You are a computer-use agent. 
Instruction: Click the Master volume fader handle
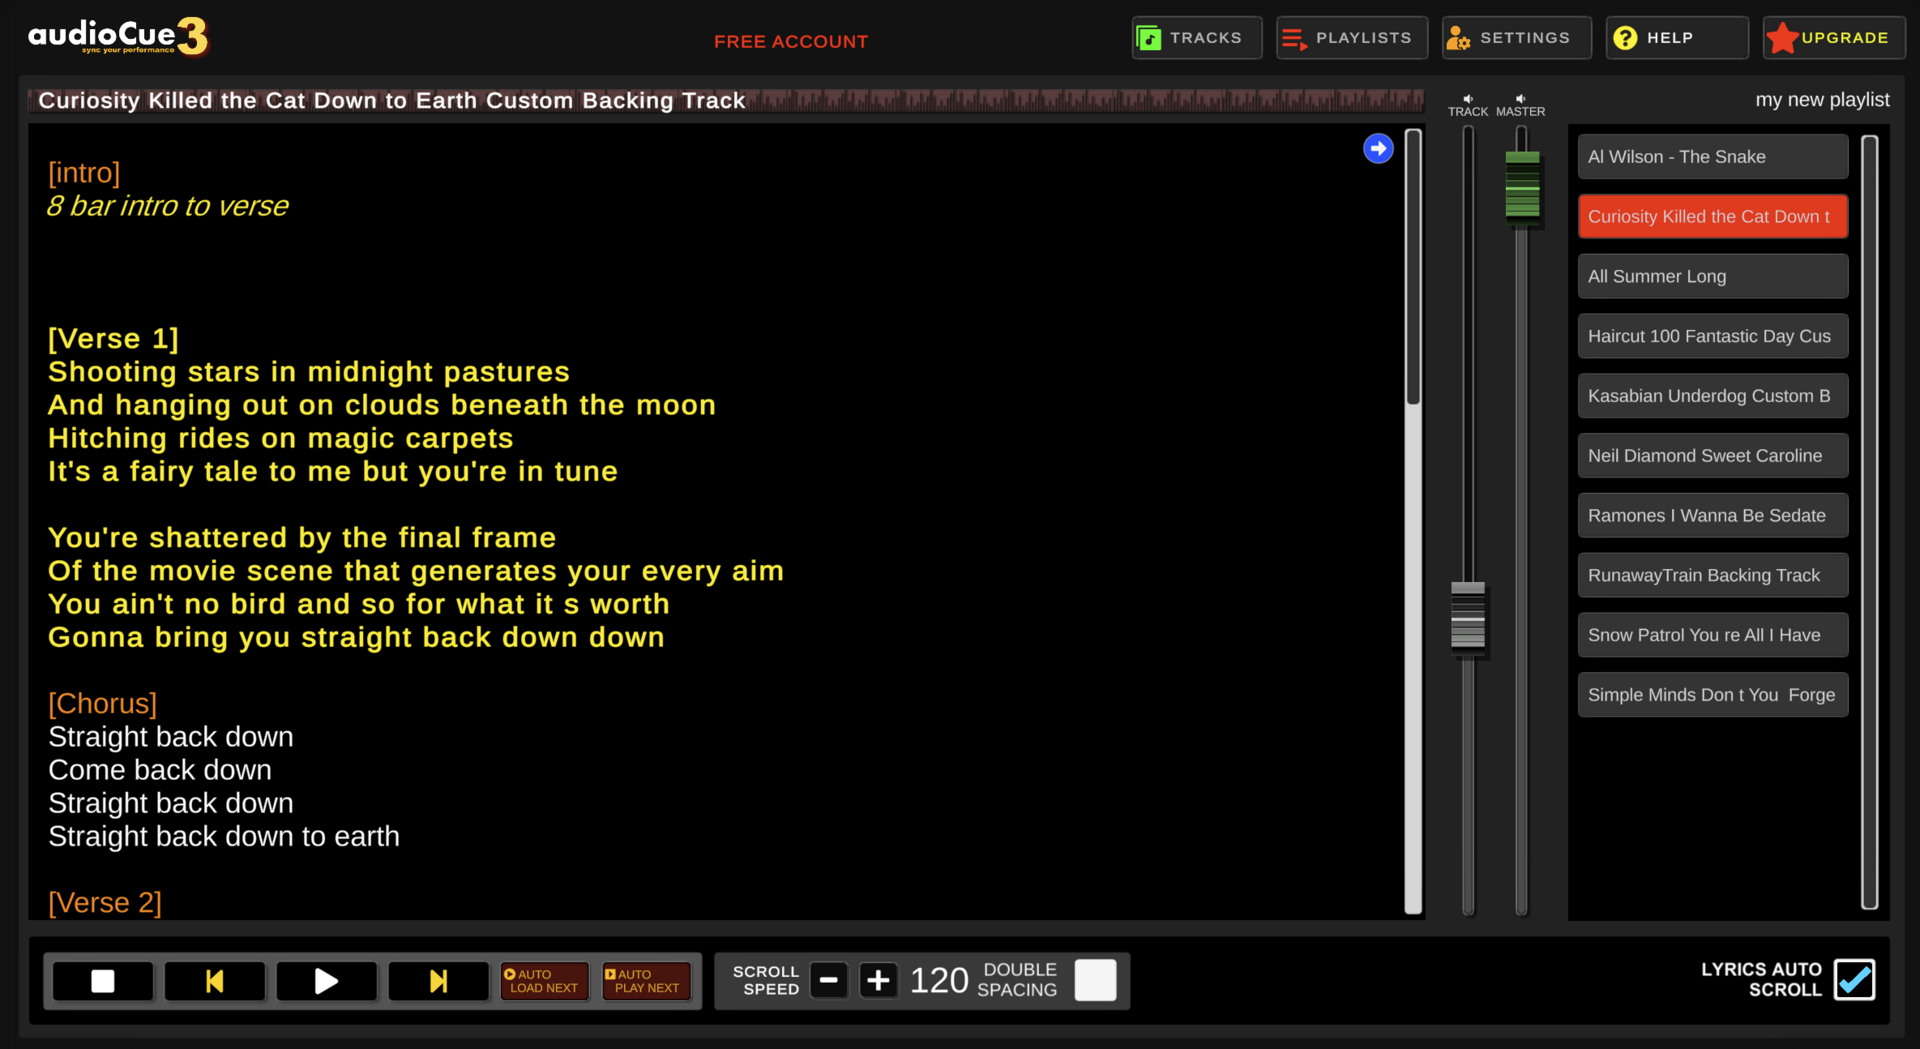[x=1522, y=187]
